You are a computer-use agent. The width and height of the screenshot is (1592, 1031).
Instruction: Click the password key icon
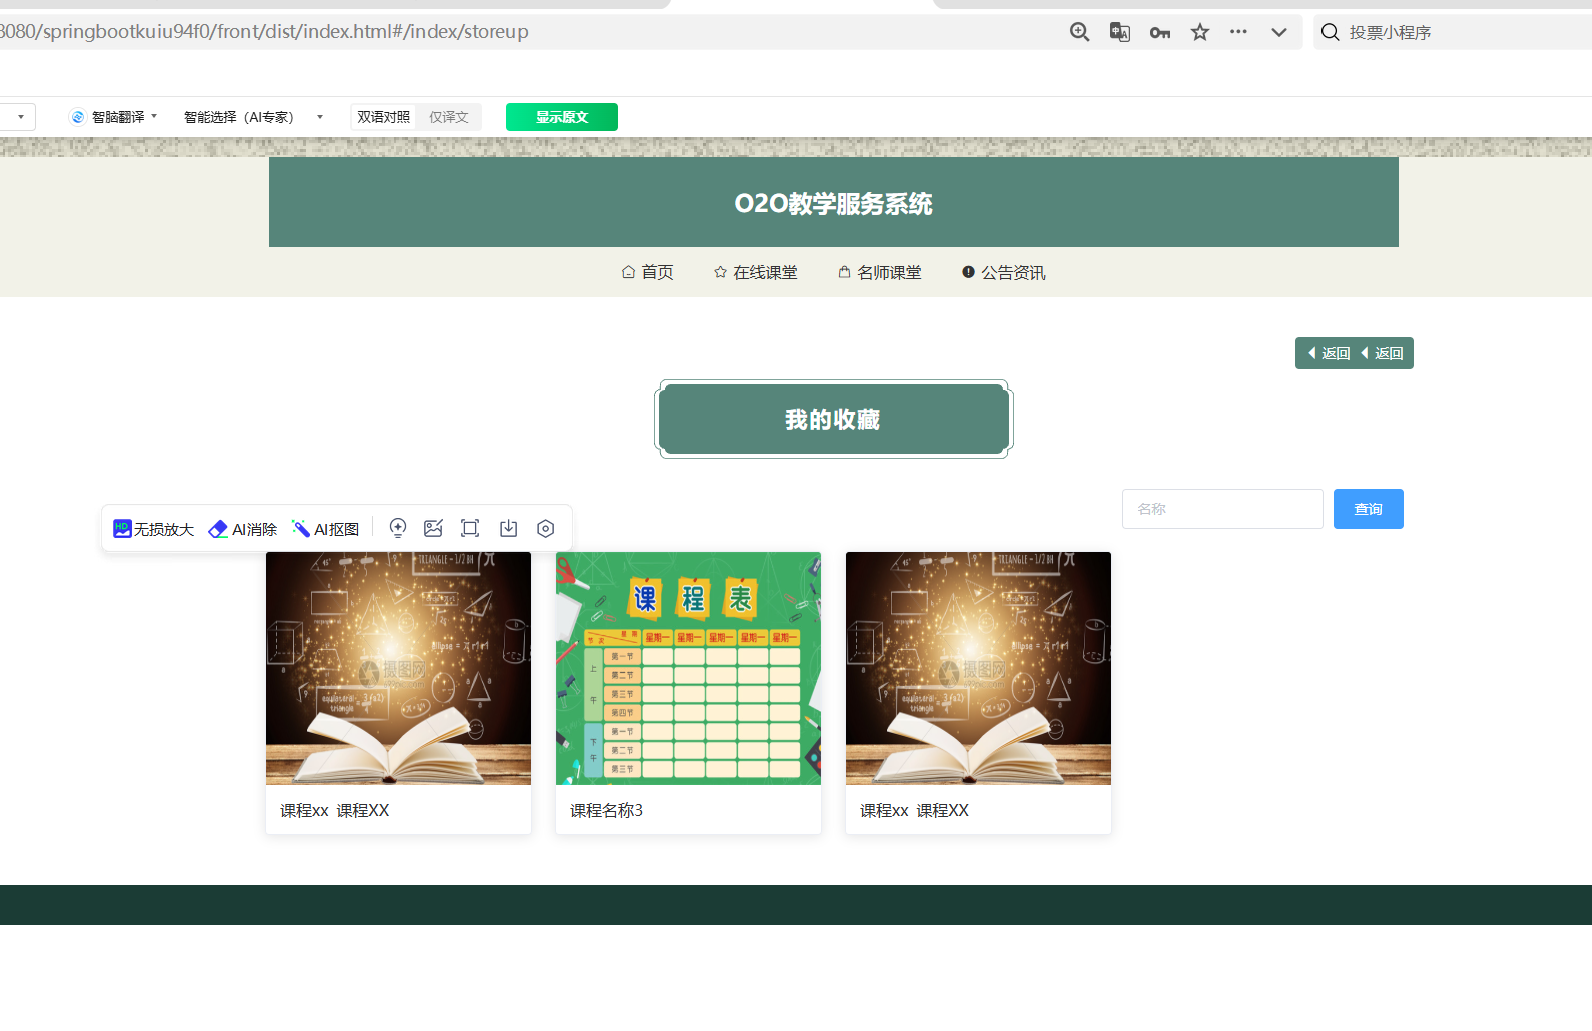(x=1159, y=32)
